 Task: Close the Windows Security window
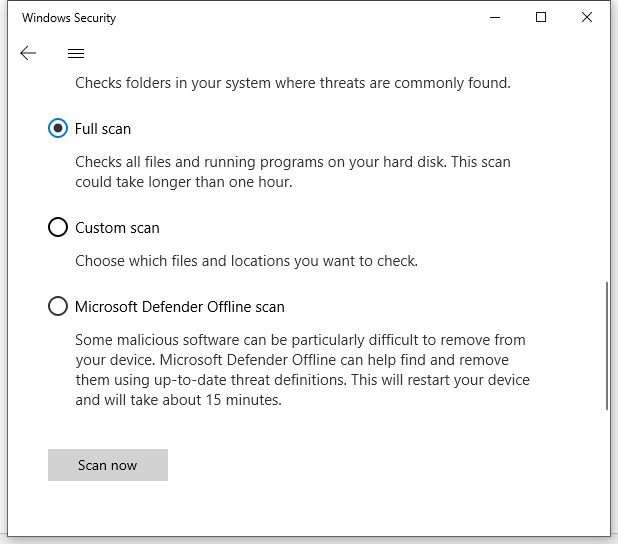coord(587,17)
